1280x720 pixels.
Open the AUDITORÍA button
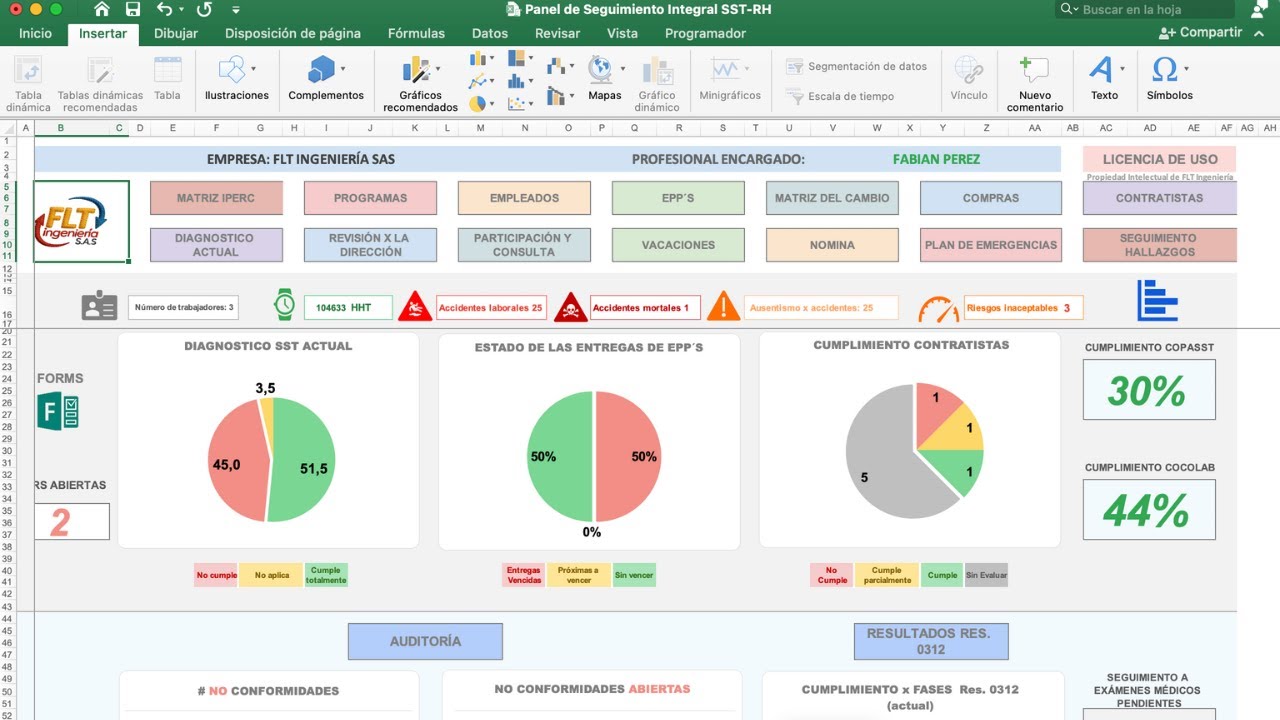(425, 641)
